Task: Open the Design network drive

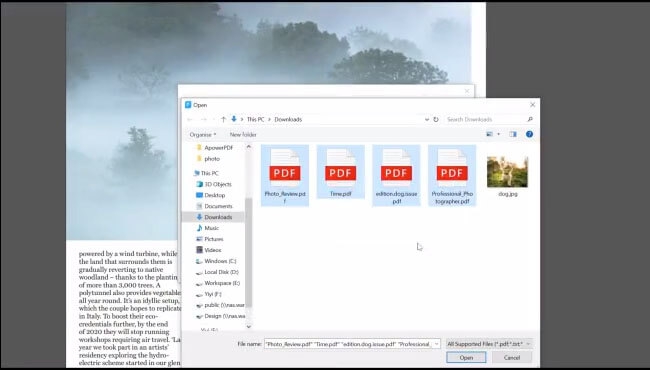Action: [x=220, y=316]
